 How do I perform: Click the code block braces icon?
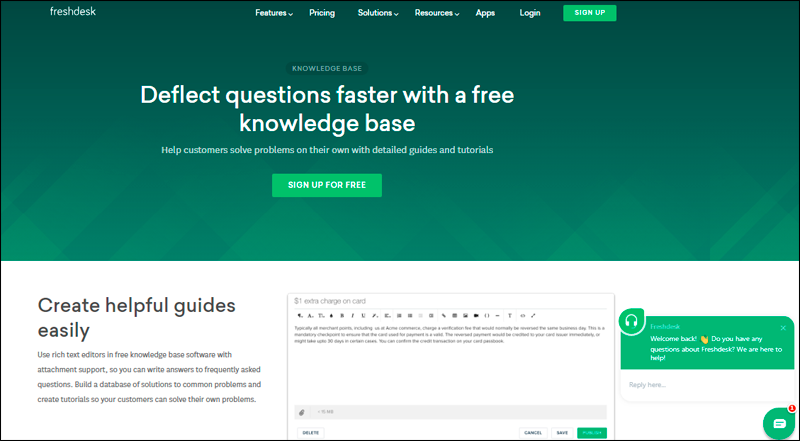(487, 315)
